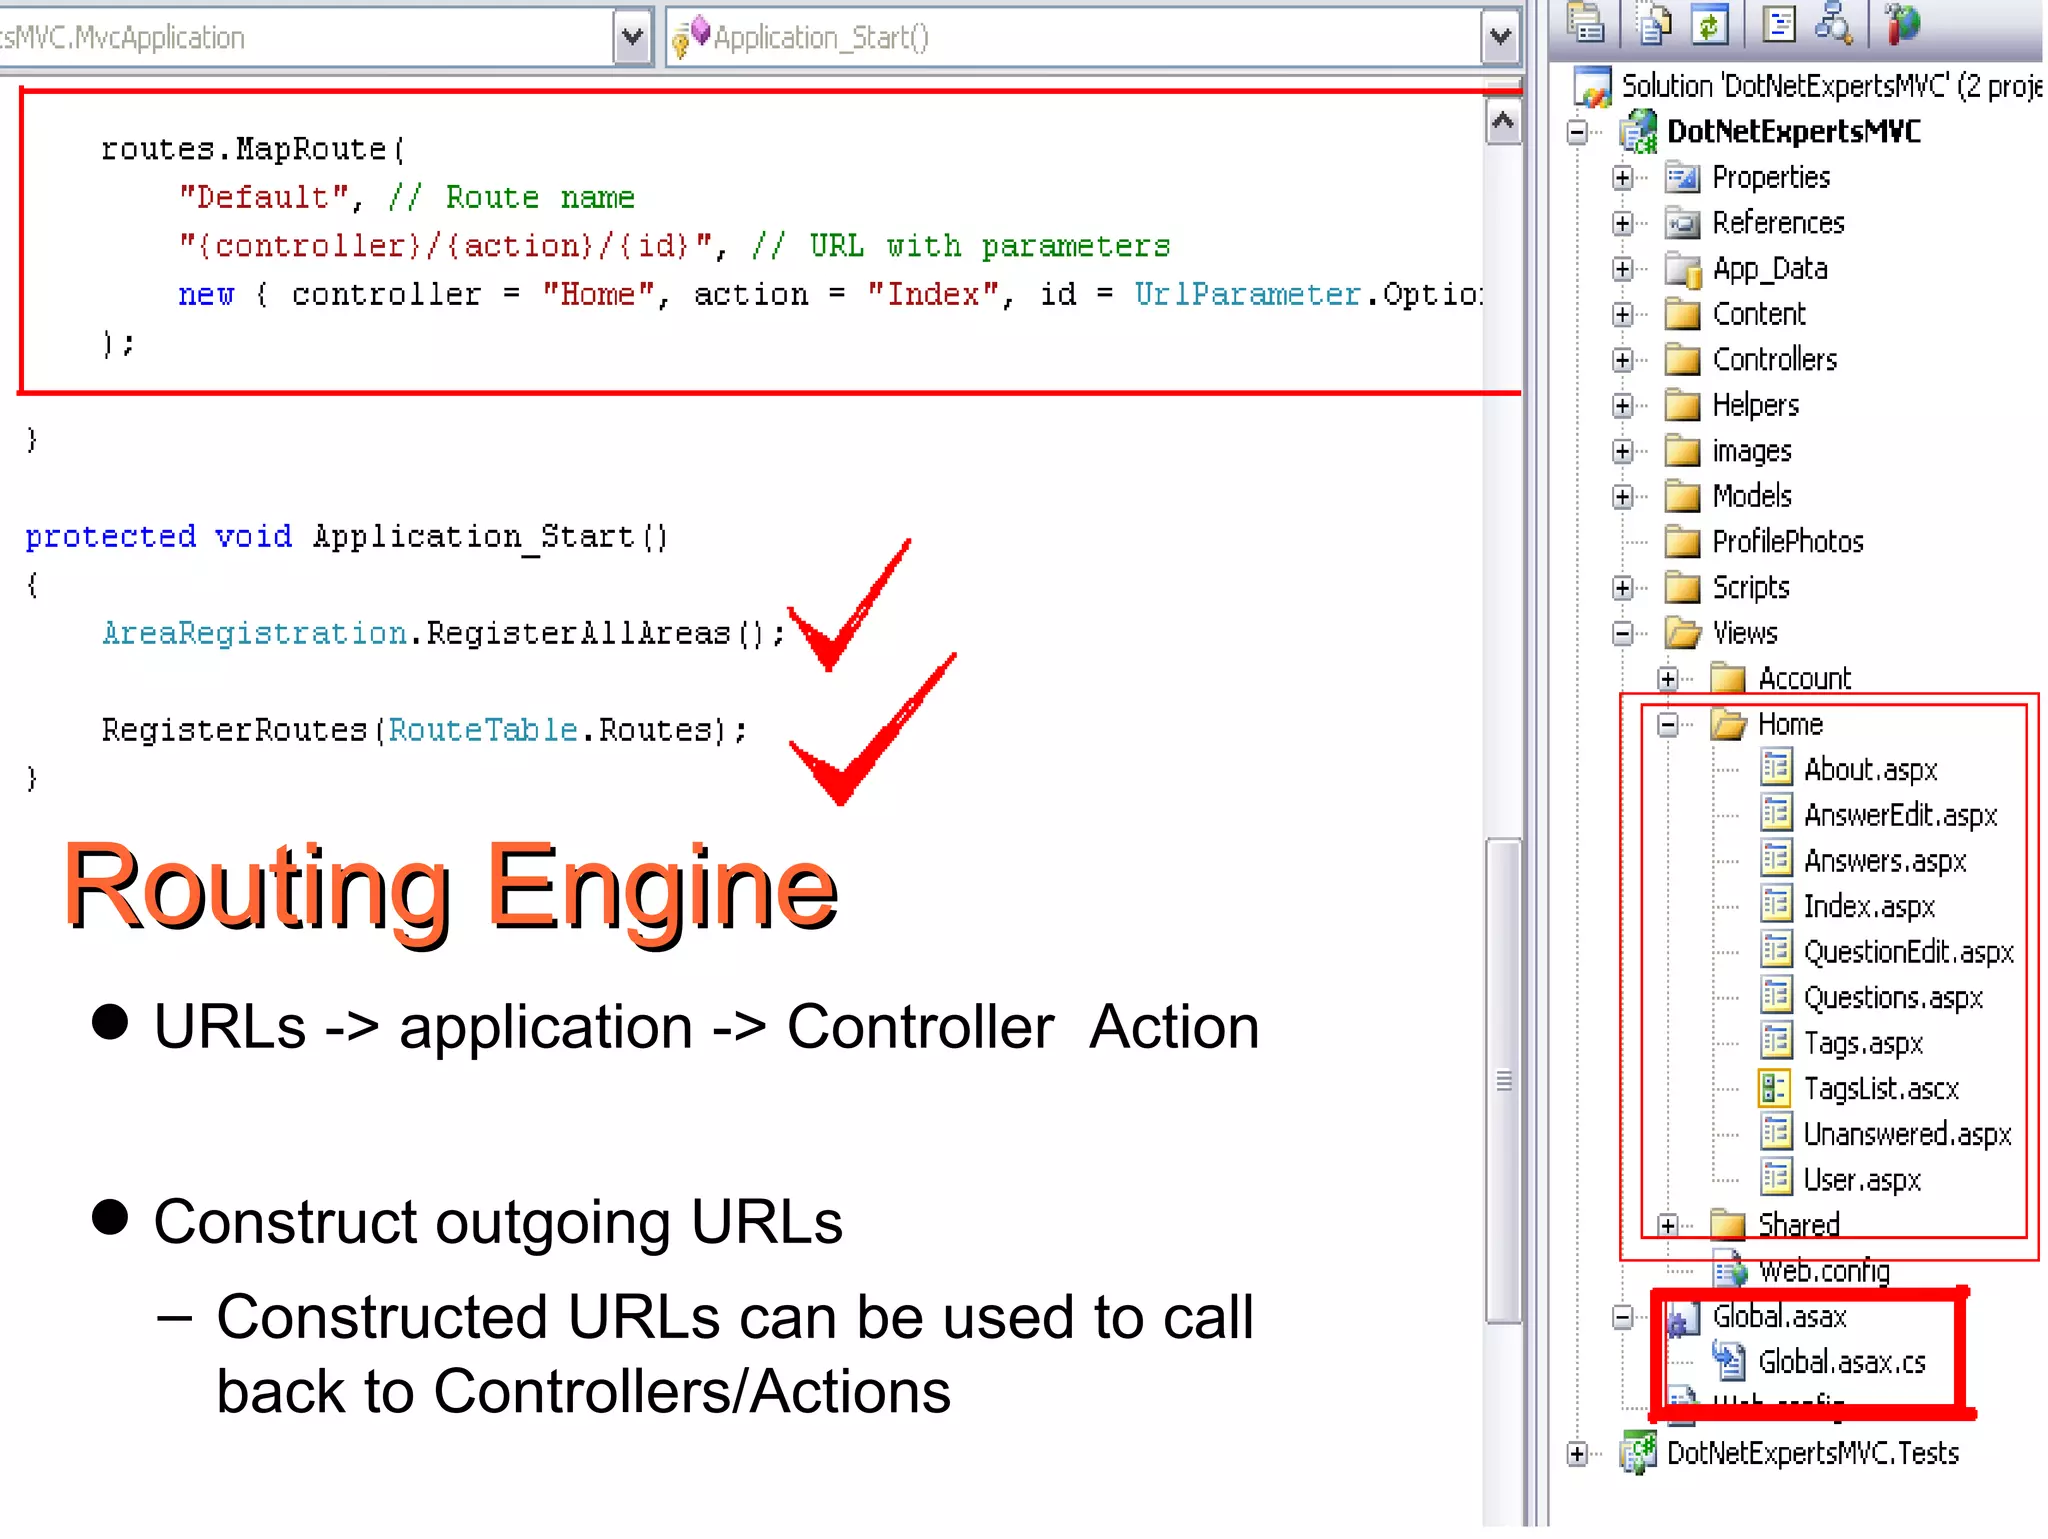Click the ASP.NET Configuration hammer-globe icon
The image size is (2048, 1539).
click(1901, 24)
